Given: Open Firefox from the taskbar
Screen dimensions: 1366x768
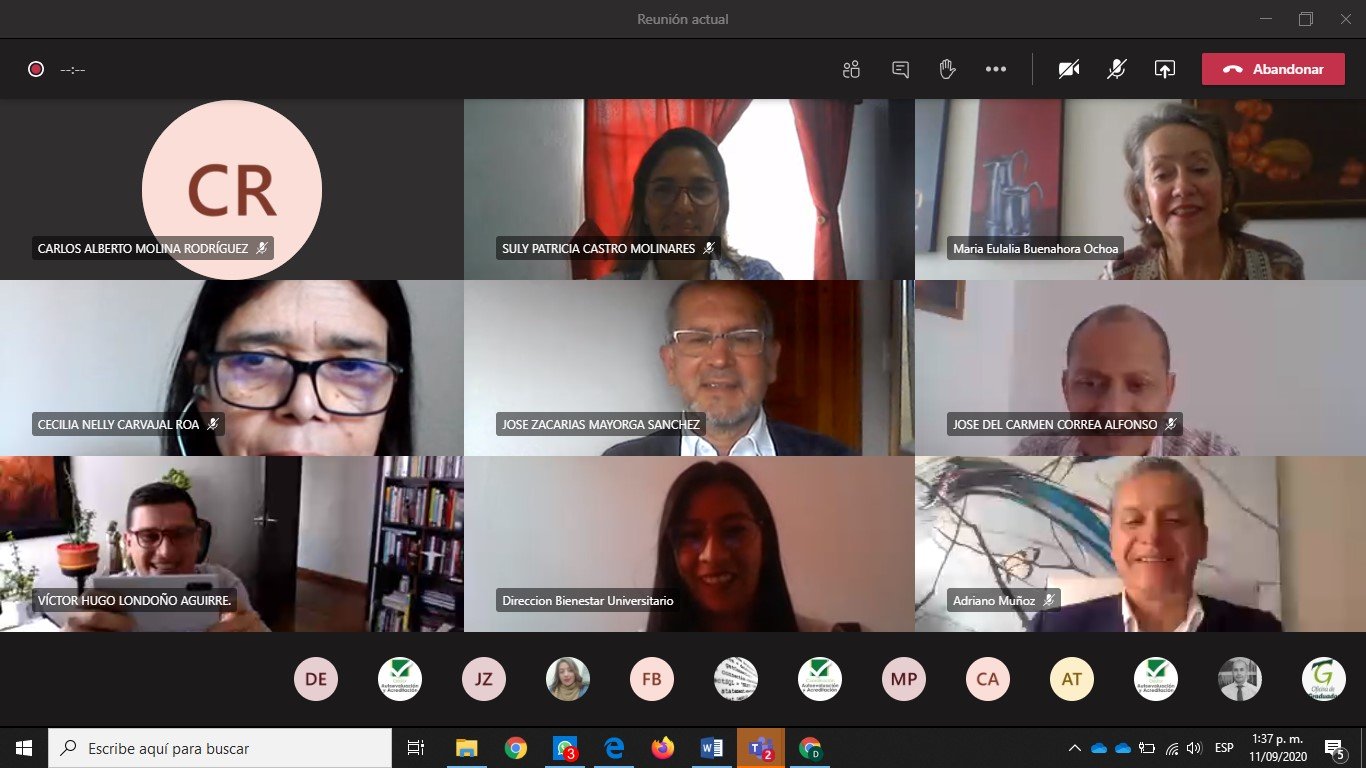Looking at the screenshot, I should [x=662, y=748].
